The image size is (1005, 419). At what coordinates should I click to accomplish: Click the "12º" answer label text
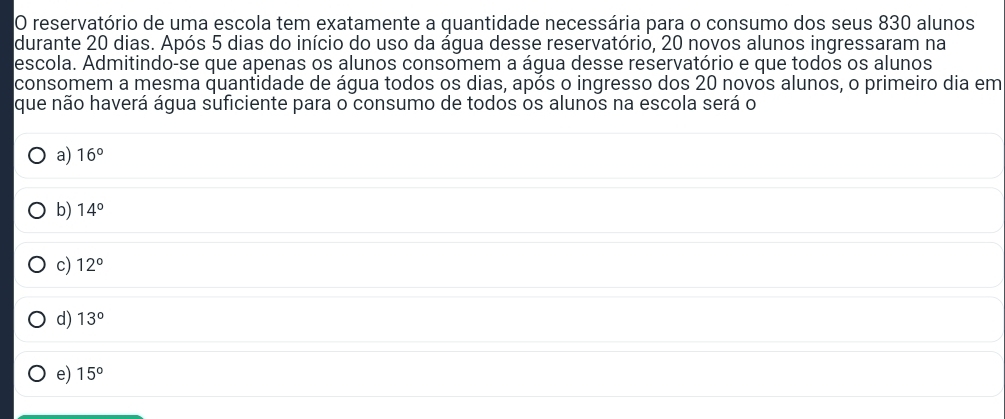pos(90,264)
